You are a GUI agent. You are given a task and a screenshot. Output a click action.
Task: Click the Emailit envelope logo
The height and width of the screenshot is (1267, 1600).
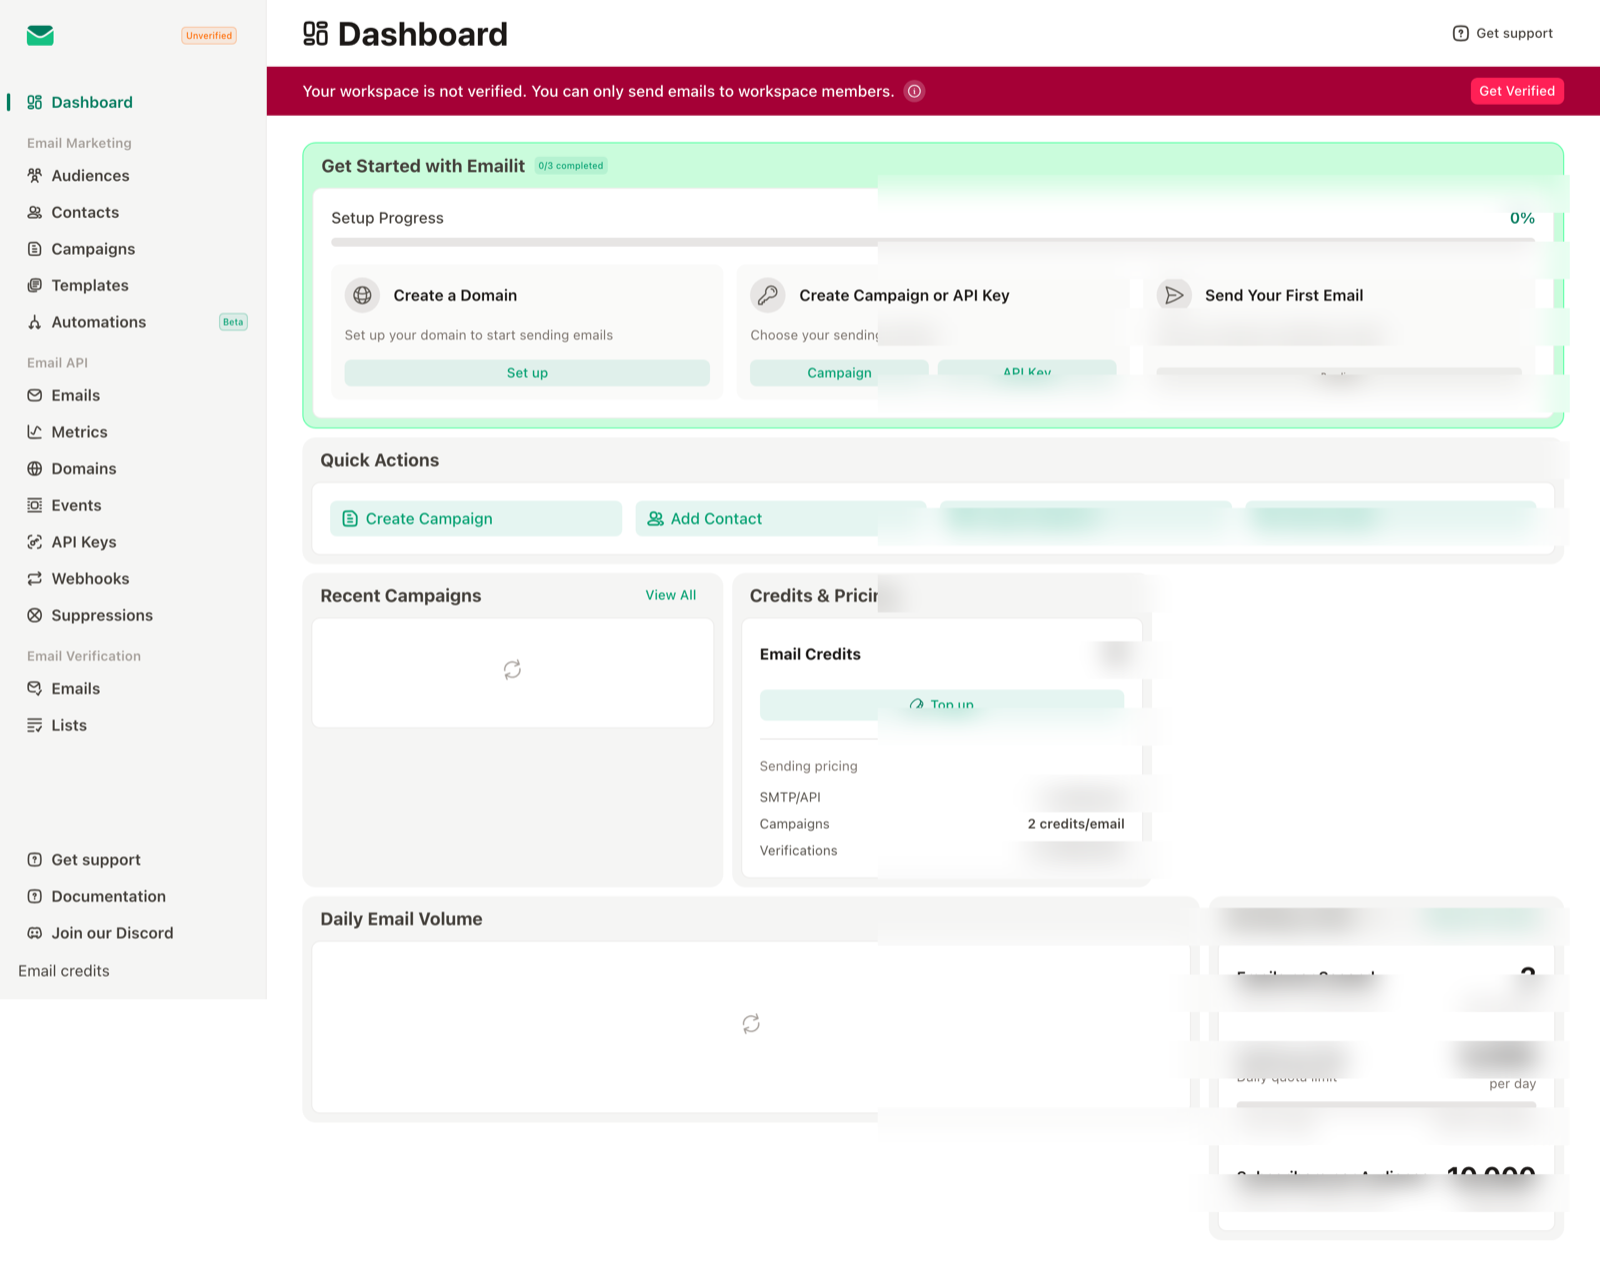(x=40, y=36)
